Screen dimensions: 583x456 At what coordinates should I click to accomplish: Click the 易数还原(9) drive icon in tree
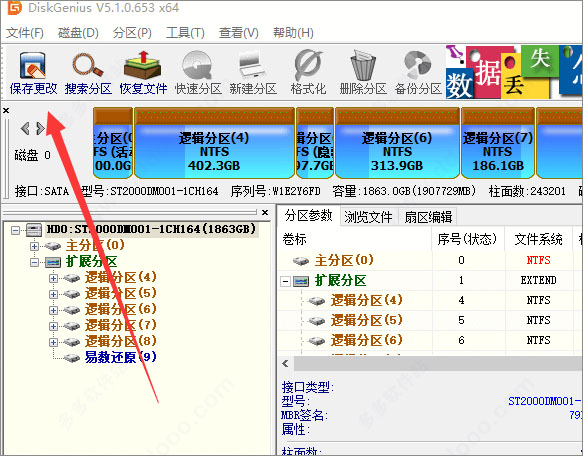(x=72, y=358)
